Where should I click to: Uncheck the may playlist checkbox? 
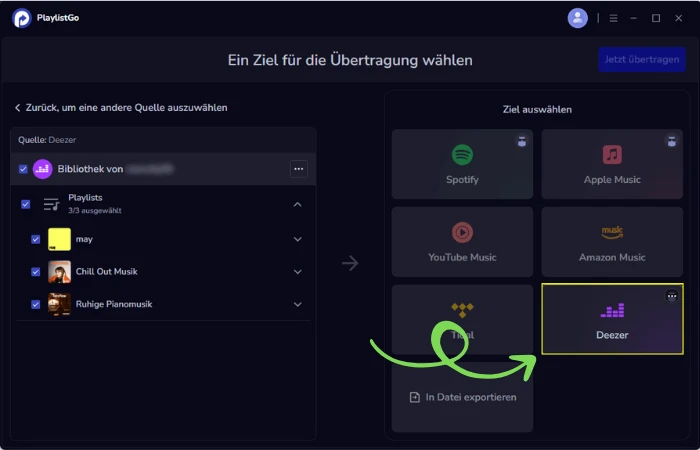coord(36,240)
